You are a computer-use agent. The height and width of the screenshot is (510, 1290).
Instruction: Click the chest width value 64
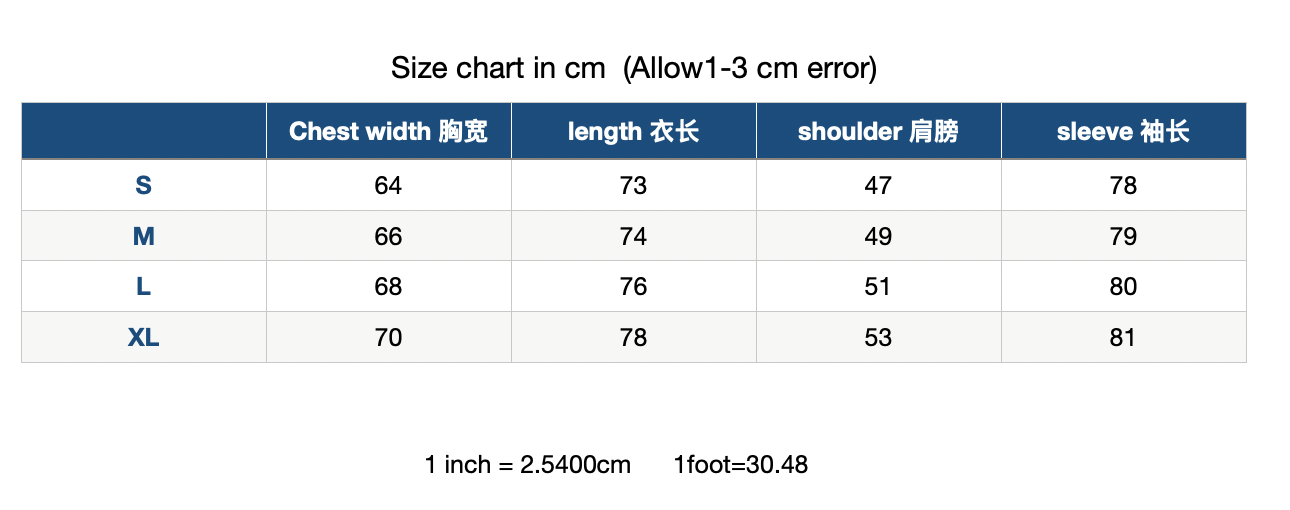(388, 185)
